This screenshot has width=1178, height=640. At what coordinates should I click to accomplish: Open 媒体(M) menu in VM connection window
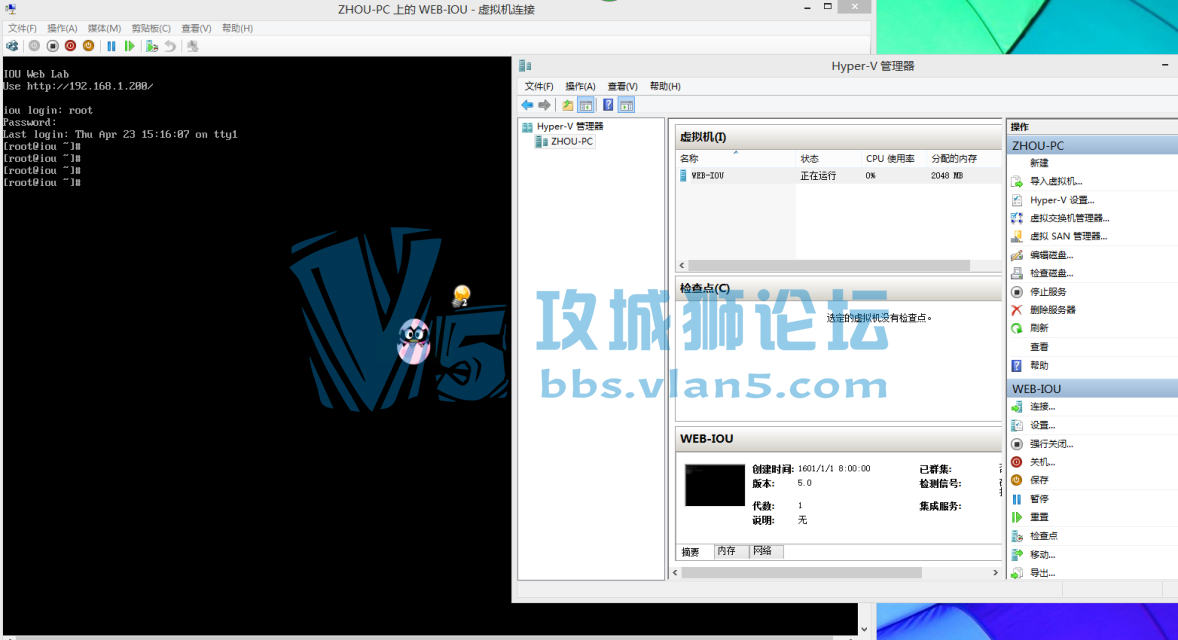pyautogui.click(x=104, y=28)
